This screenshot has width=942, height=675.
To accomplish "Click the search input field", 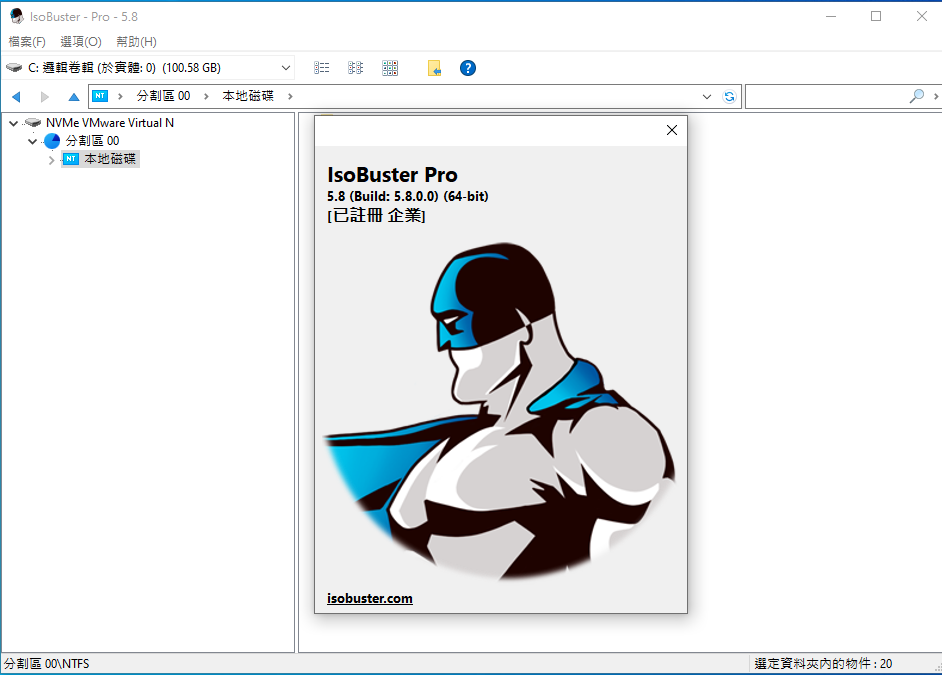I will point(827,96).
